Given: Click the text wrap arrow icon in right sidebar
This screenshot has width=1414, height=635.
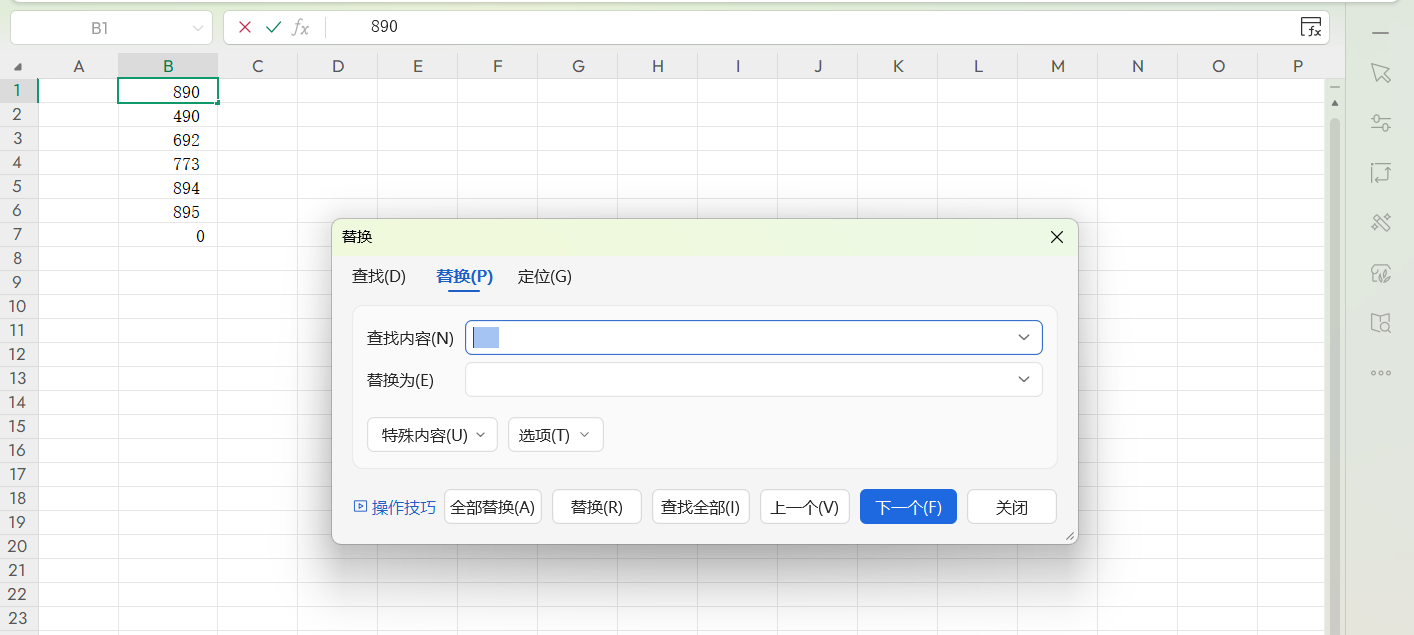Looking at the screenshot, I should click(x=1380, y=172).
